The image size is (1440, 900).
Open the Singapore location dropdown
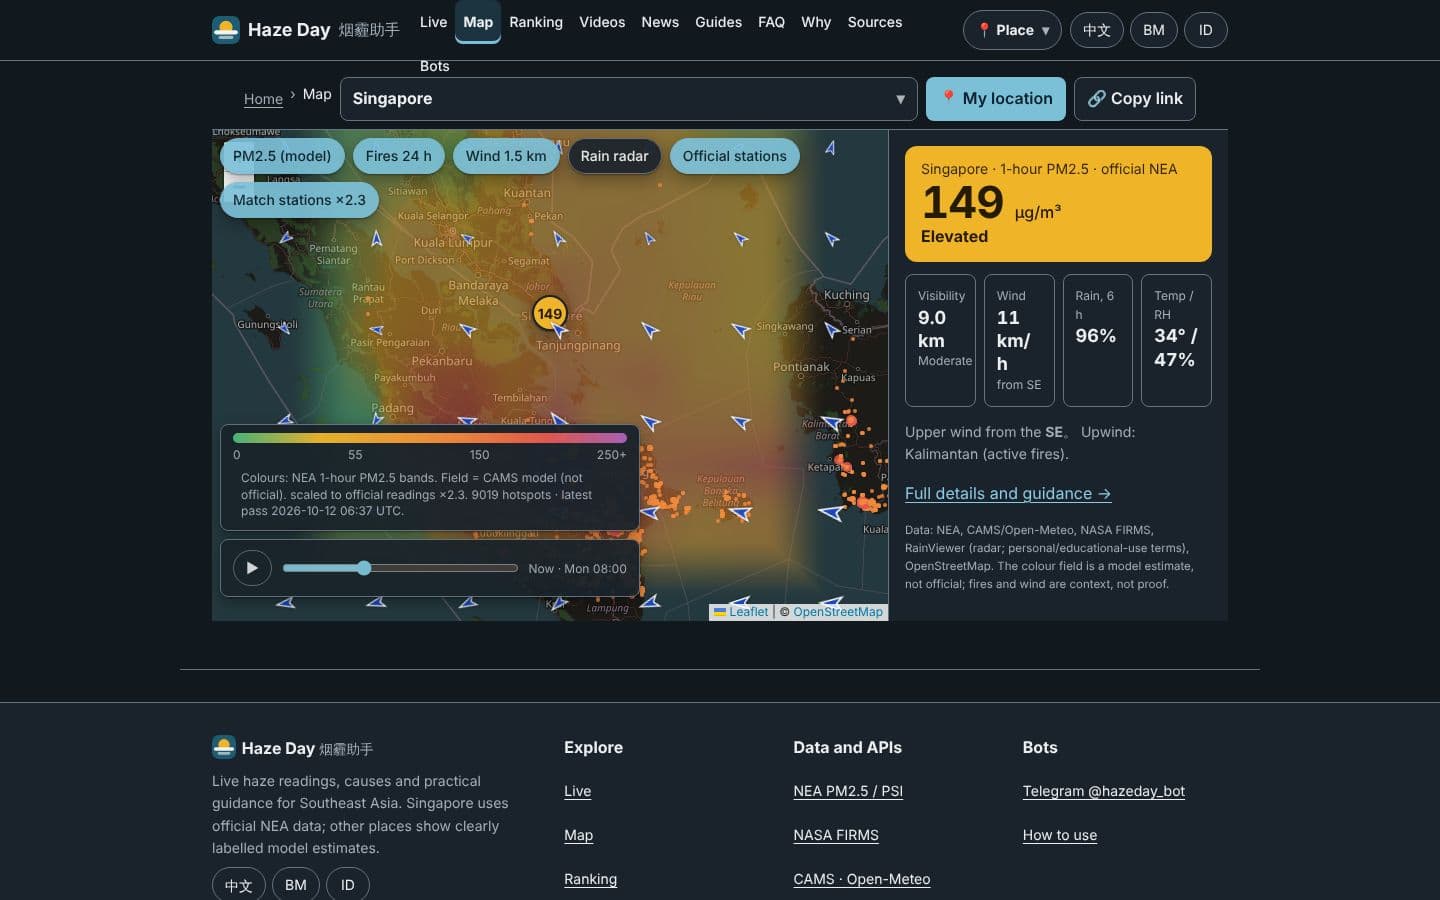click(x=629, y=99)
